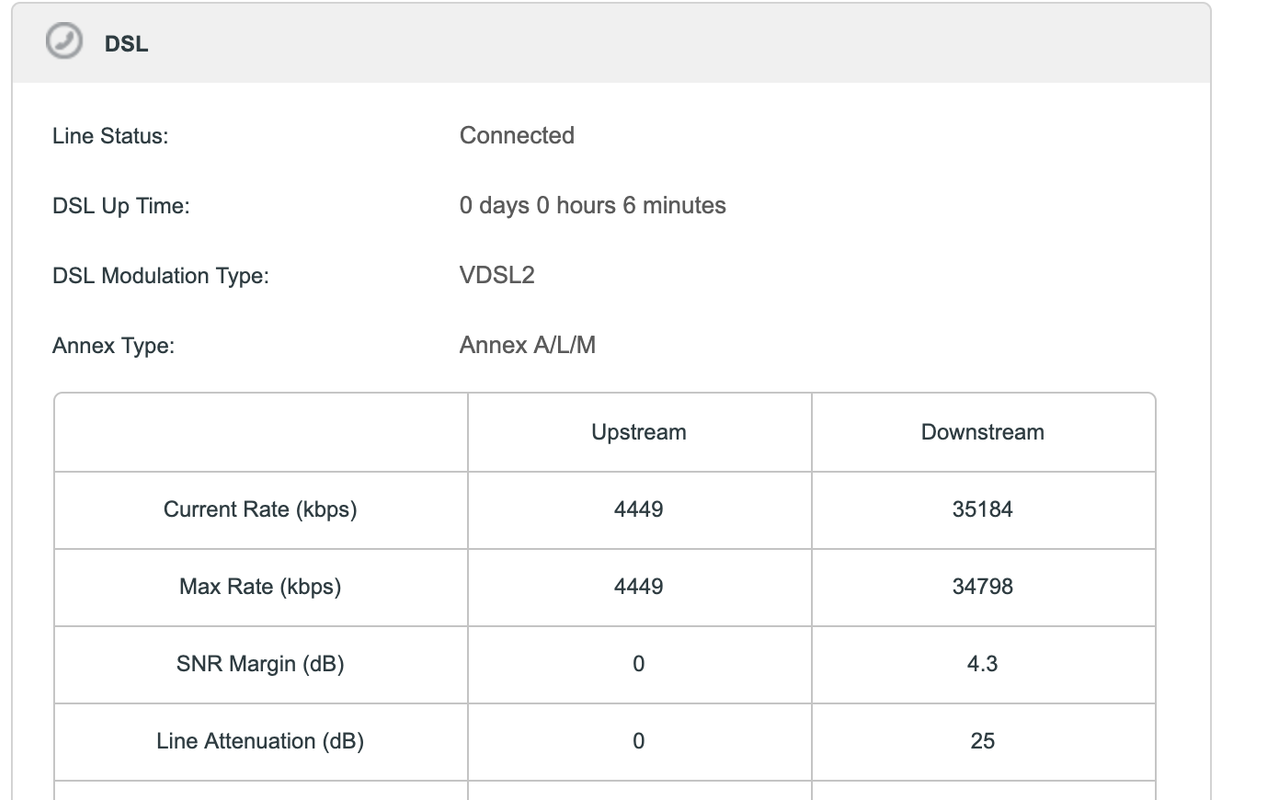
Task: Click the Upstream column header
Action: (x=639, y=432)
